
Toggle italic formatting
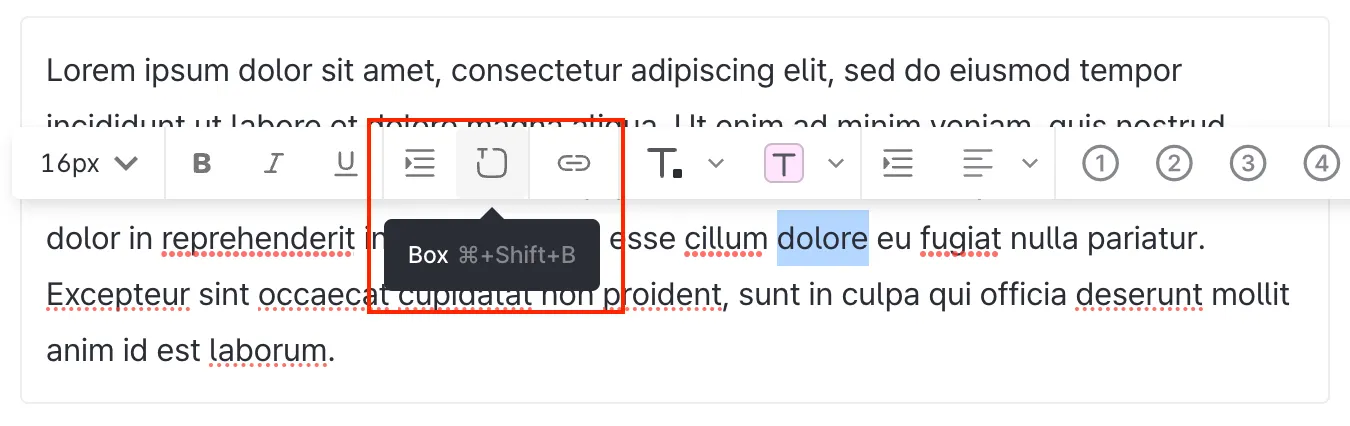pos(273,163)
